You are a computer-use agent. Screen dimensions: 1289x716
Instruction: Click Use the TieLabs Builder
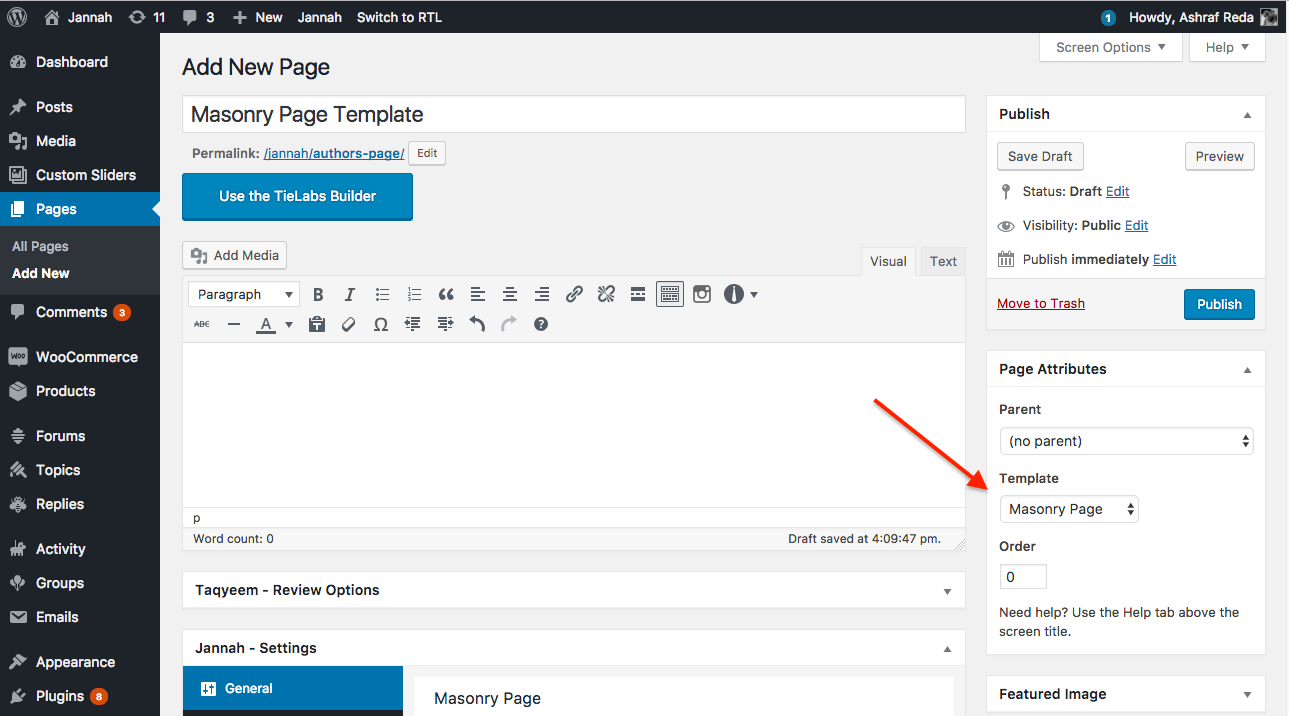click(297, 196)
